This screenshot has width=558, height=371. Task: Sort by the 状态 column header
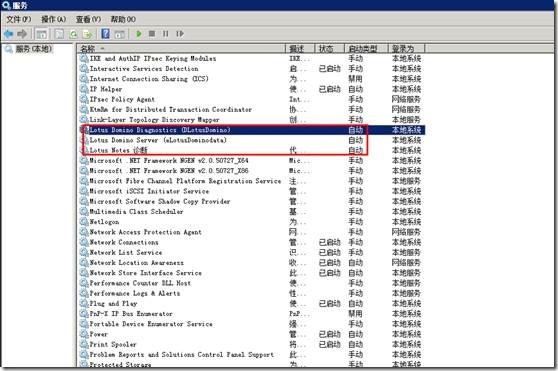tap(330, 48)
